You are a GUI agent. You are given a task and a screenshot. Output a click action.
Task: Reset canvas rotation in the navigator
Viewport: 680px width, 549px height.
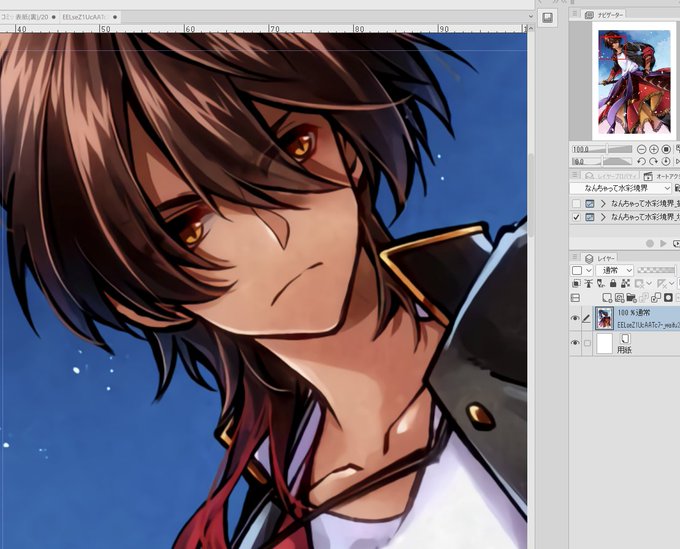666,161
